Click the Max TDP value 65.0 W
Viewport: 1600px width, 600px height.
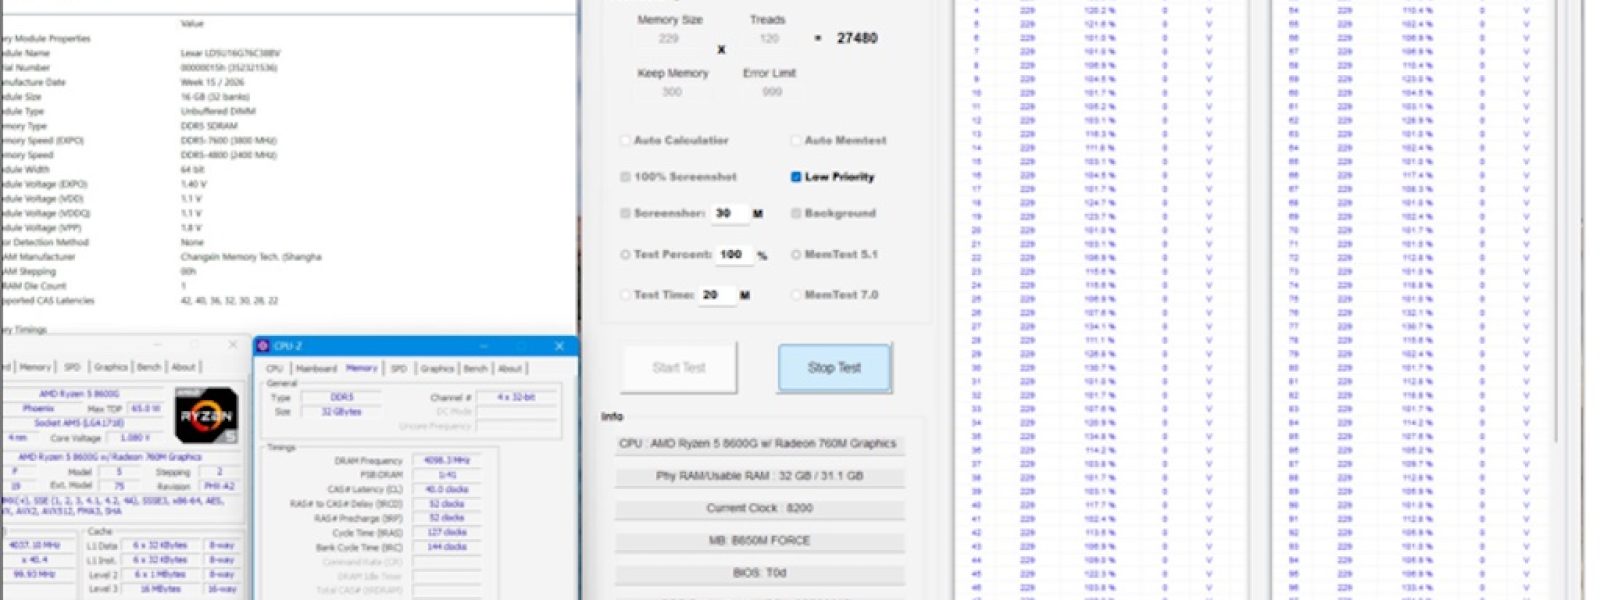pos(146,409)
